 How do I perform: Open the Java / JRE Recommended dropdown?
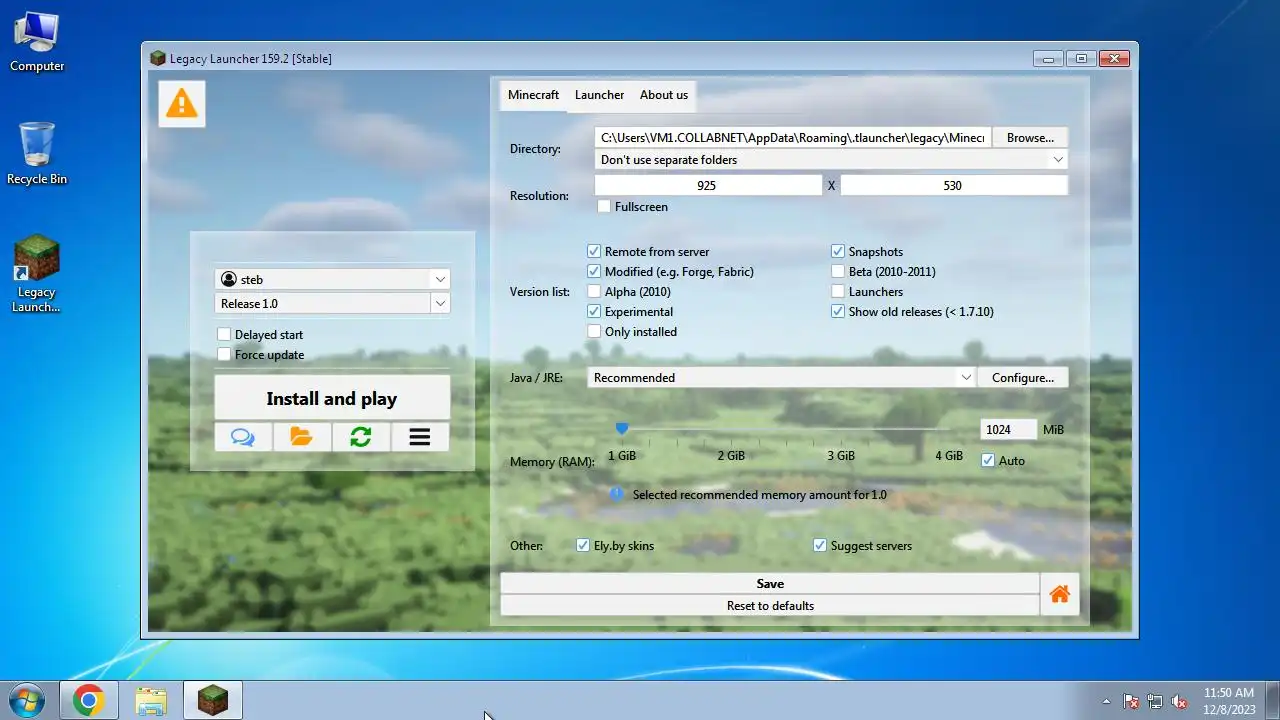(x=781, y=378)
